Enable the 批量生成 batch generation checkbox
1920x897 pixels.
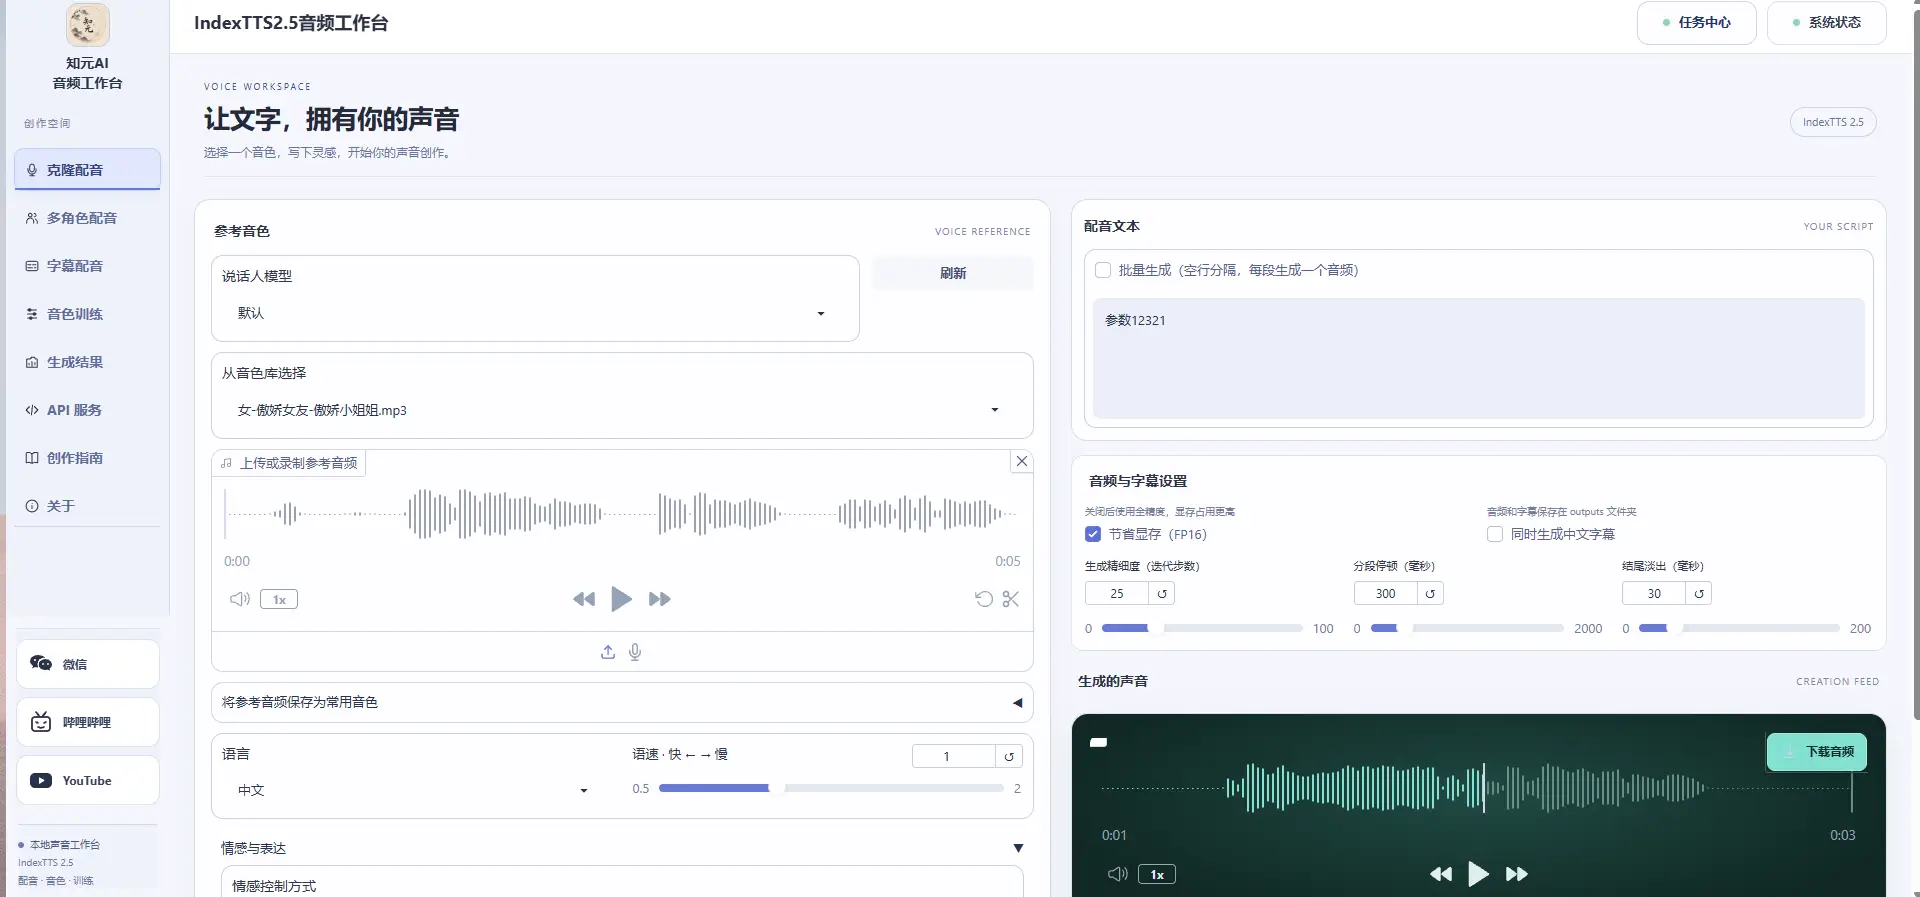coord(1103,270)
